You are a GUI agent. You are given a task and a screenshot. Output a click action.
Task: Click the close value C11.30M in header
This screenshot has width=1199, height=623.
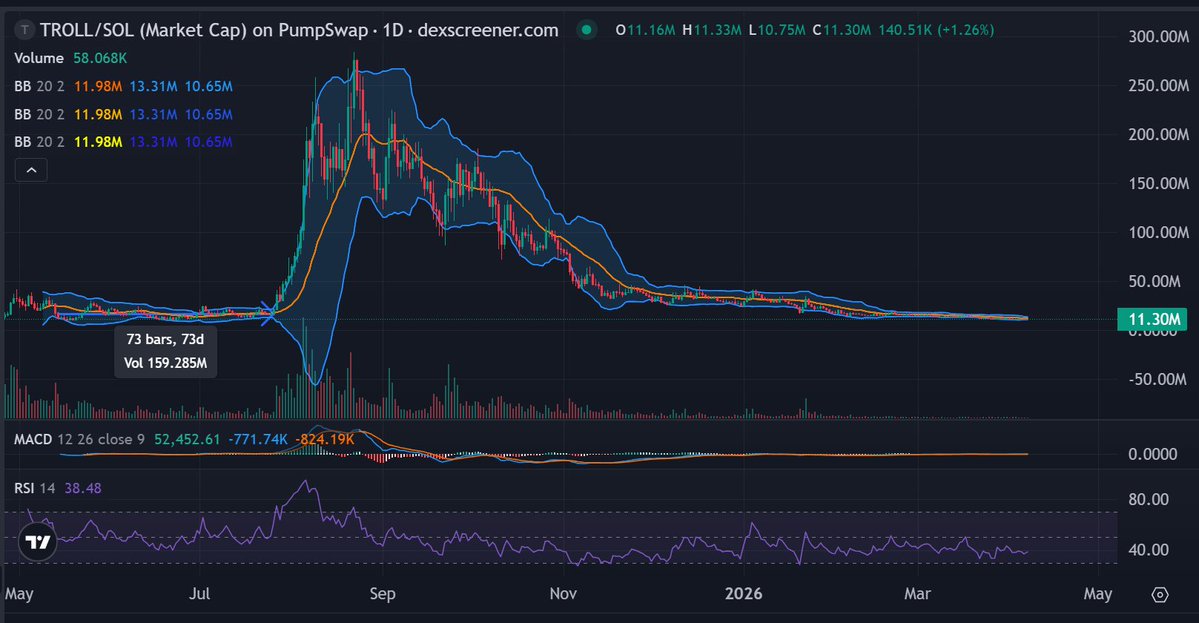(841, 31)
